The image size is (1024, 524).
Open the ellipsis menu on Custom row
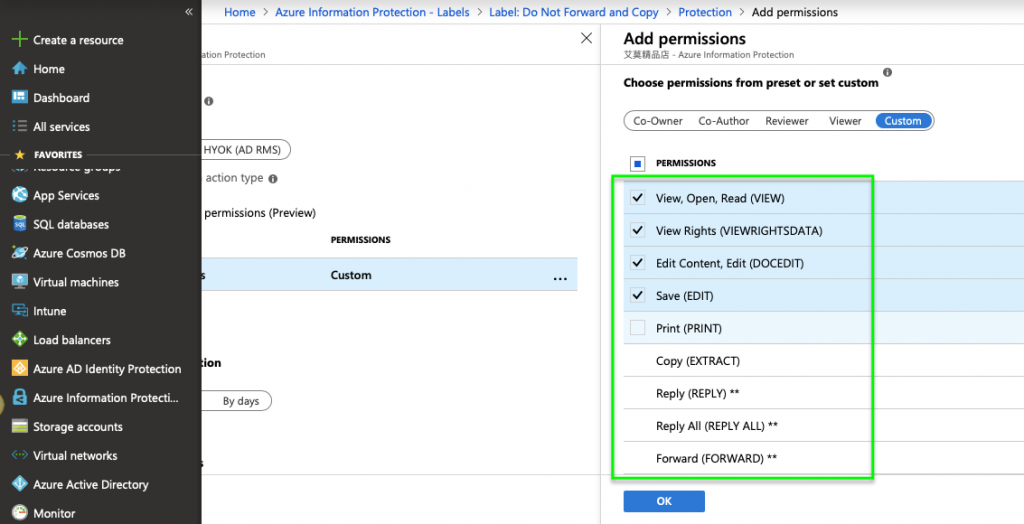560,278
